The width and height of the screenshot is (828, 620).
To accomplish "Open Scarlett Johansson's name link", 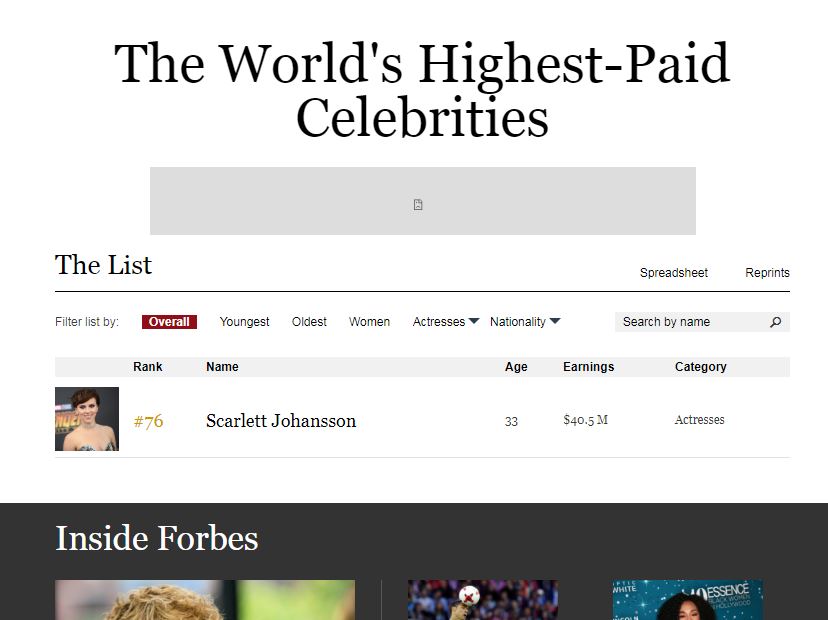I will point(281,421).
